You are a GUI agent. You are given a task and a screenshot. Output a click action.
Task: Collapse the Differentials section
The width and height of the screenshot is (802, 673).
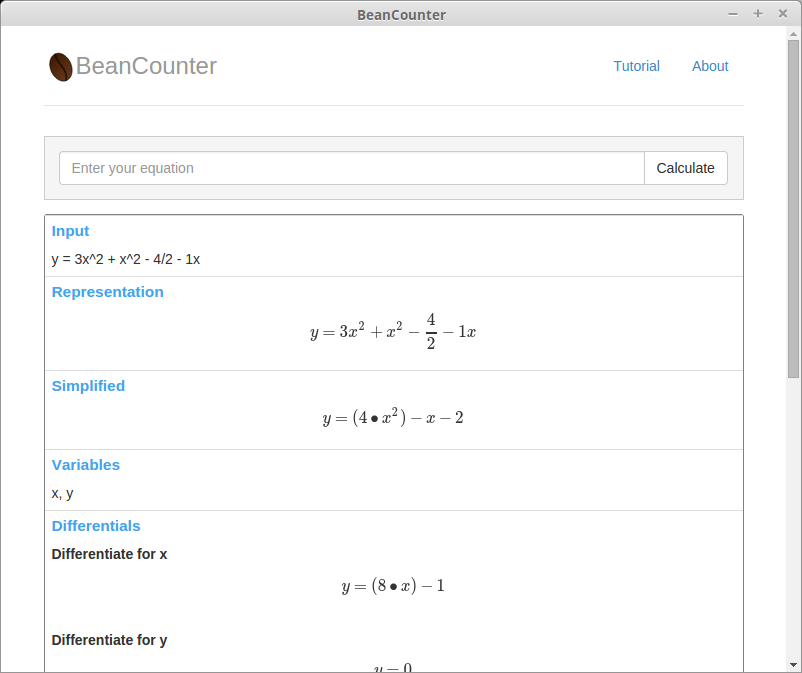(96, 526)
